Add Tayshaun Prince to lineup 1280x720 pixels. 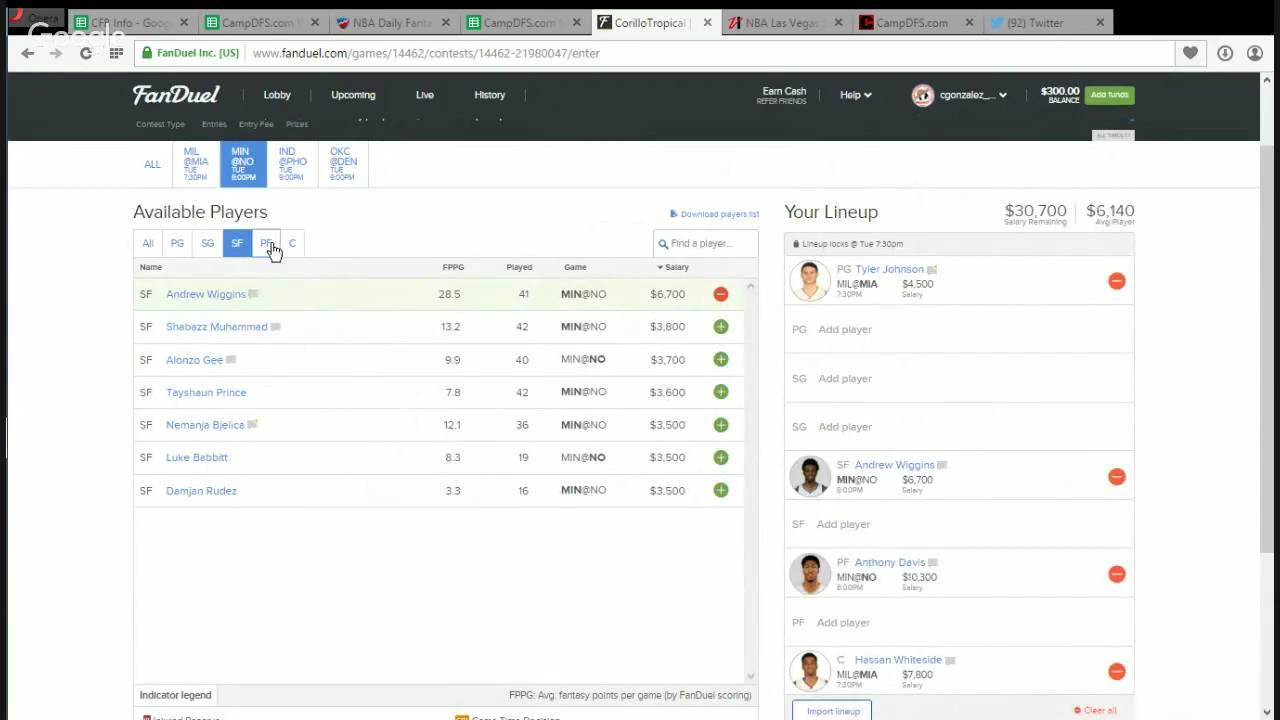point(720,392)
